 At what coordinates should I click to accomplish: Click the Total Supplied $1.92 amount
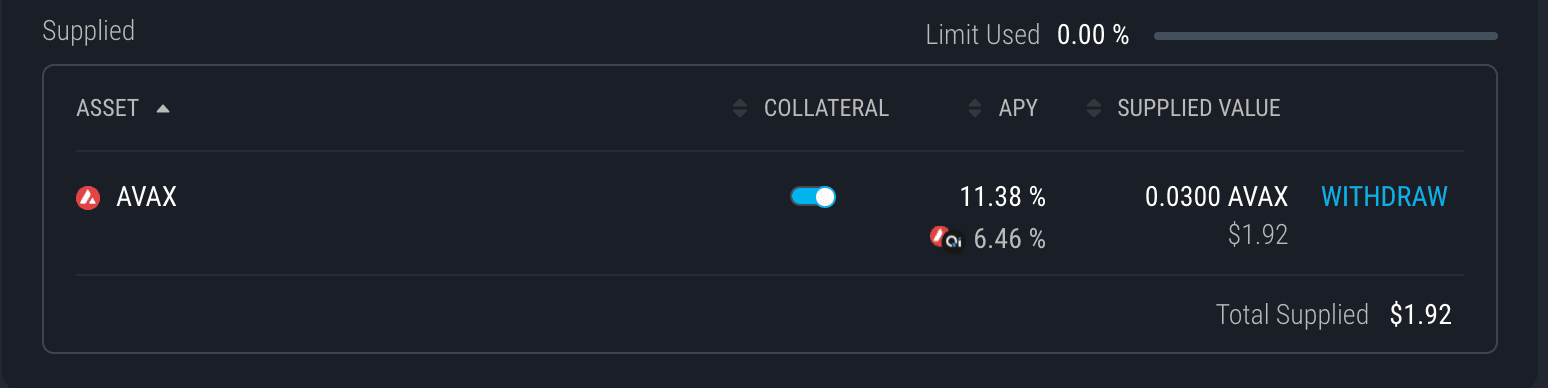pos(1420,315)
